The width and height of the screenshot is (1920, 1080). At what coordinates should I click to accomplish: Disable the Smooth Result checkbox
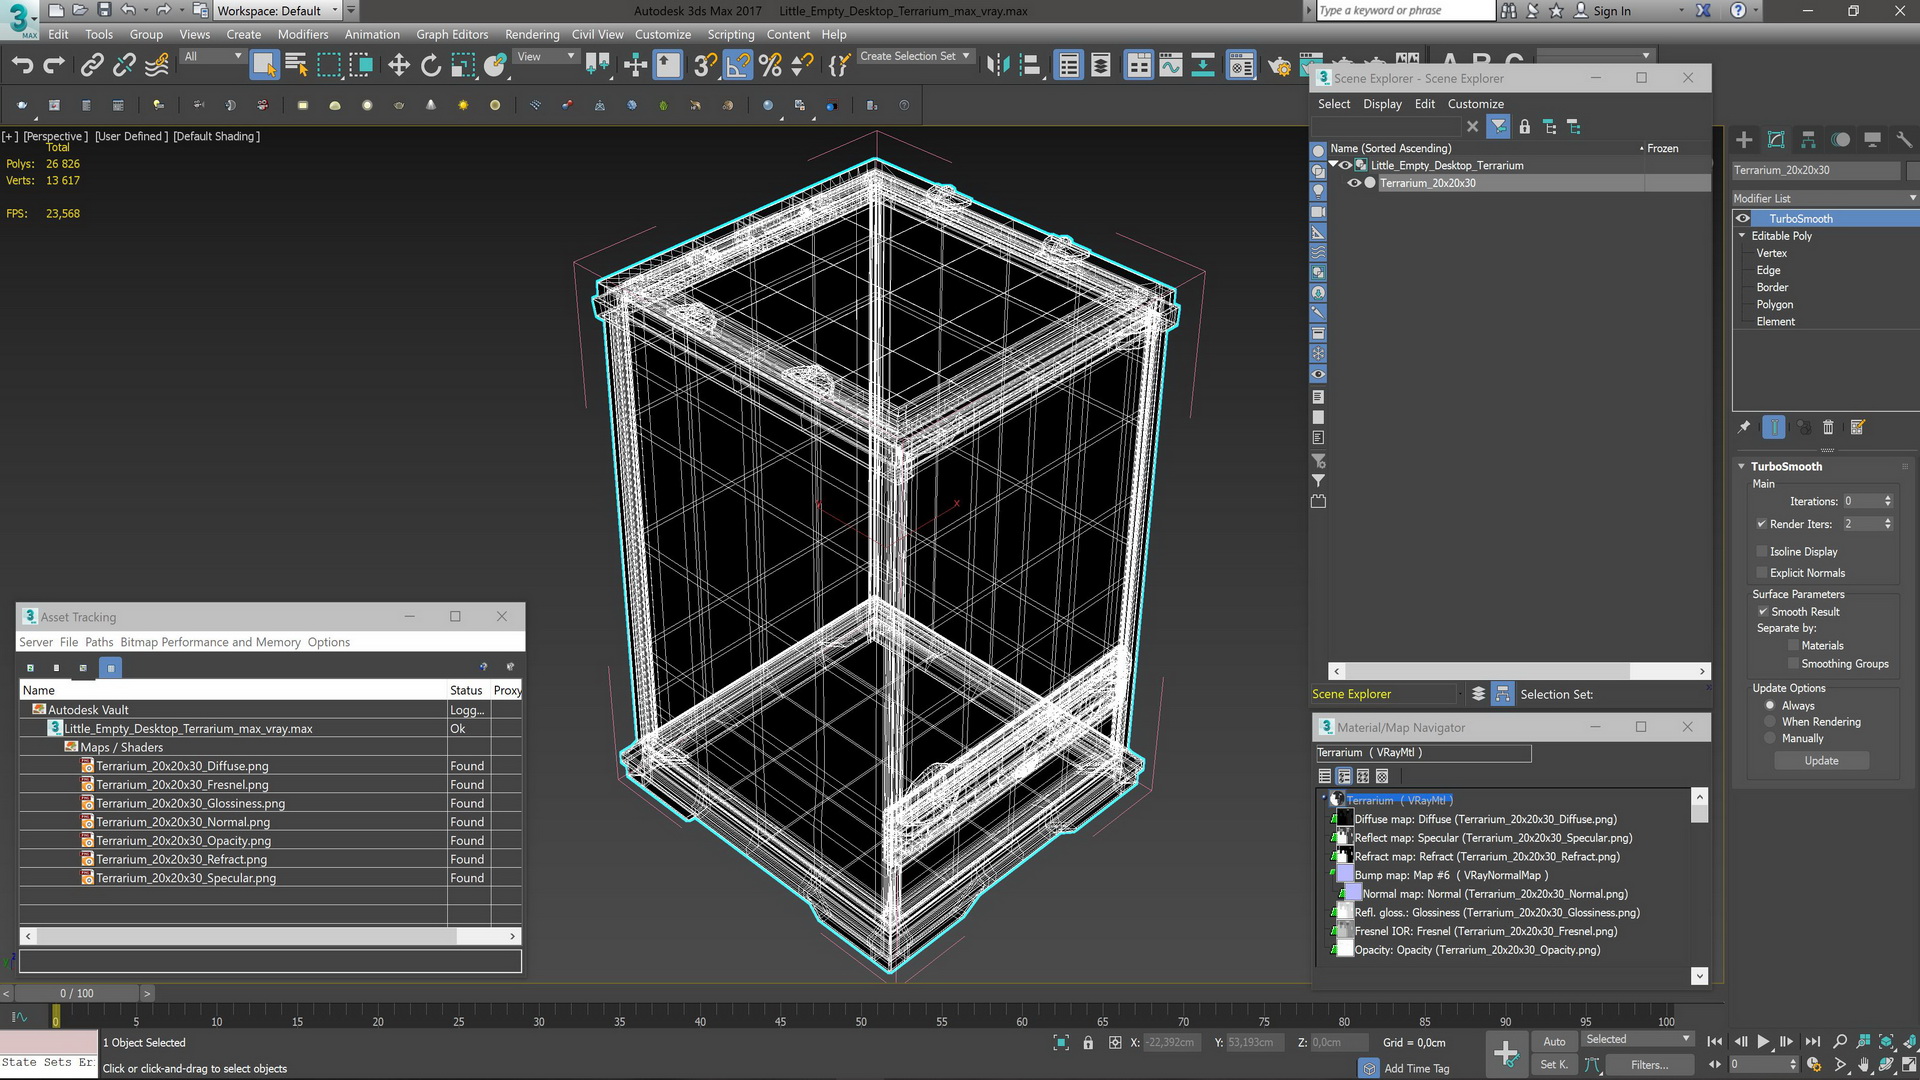[x=1762, y=611]
